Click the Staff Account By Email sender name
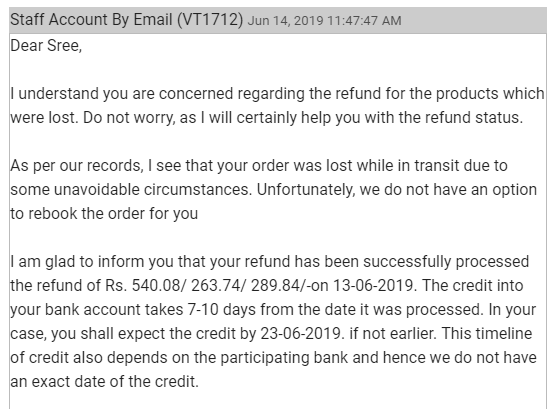 click(x=91, y=19)
